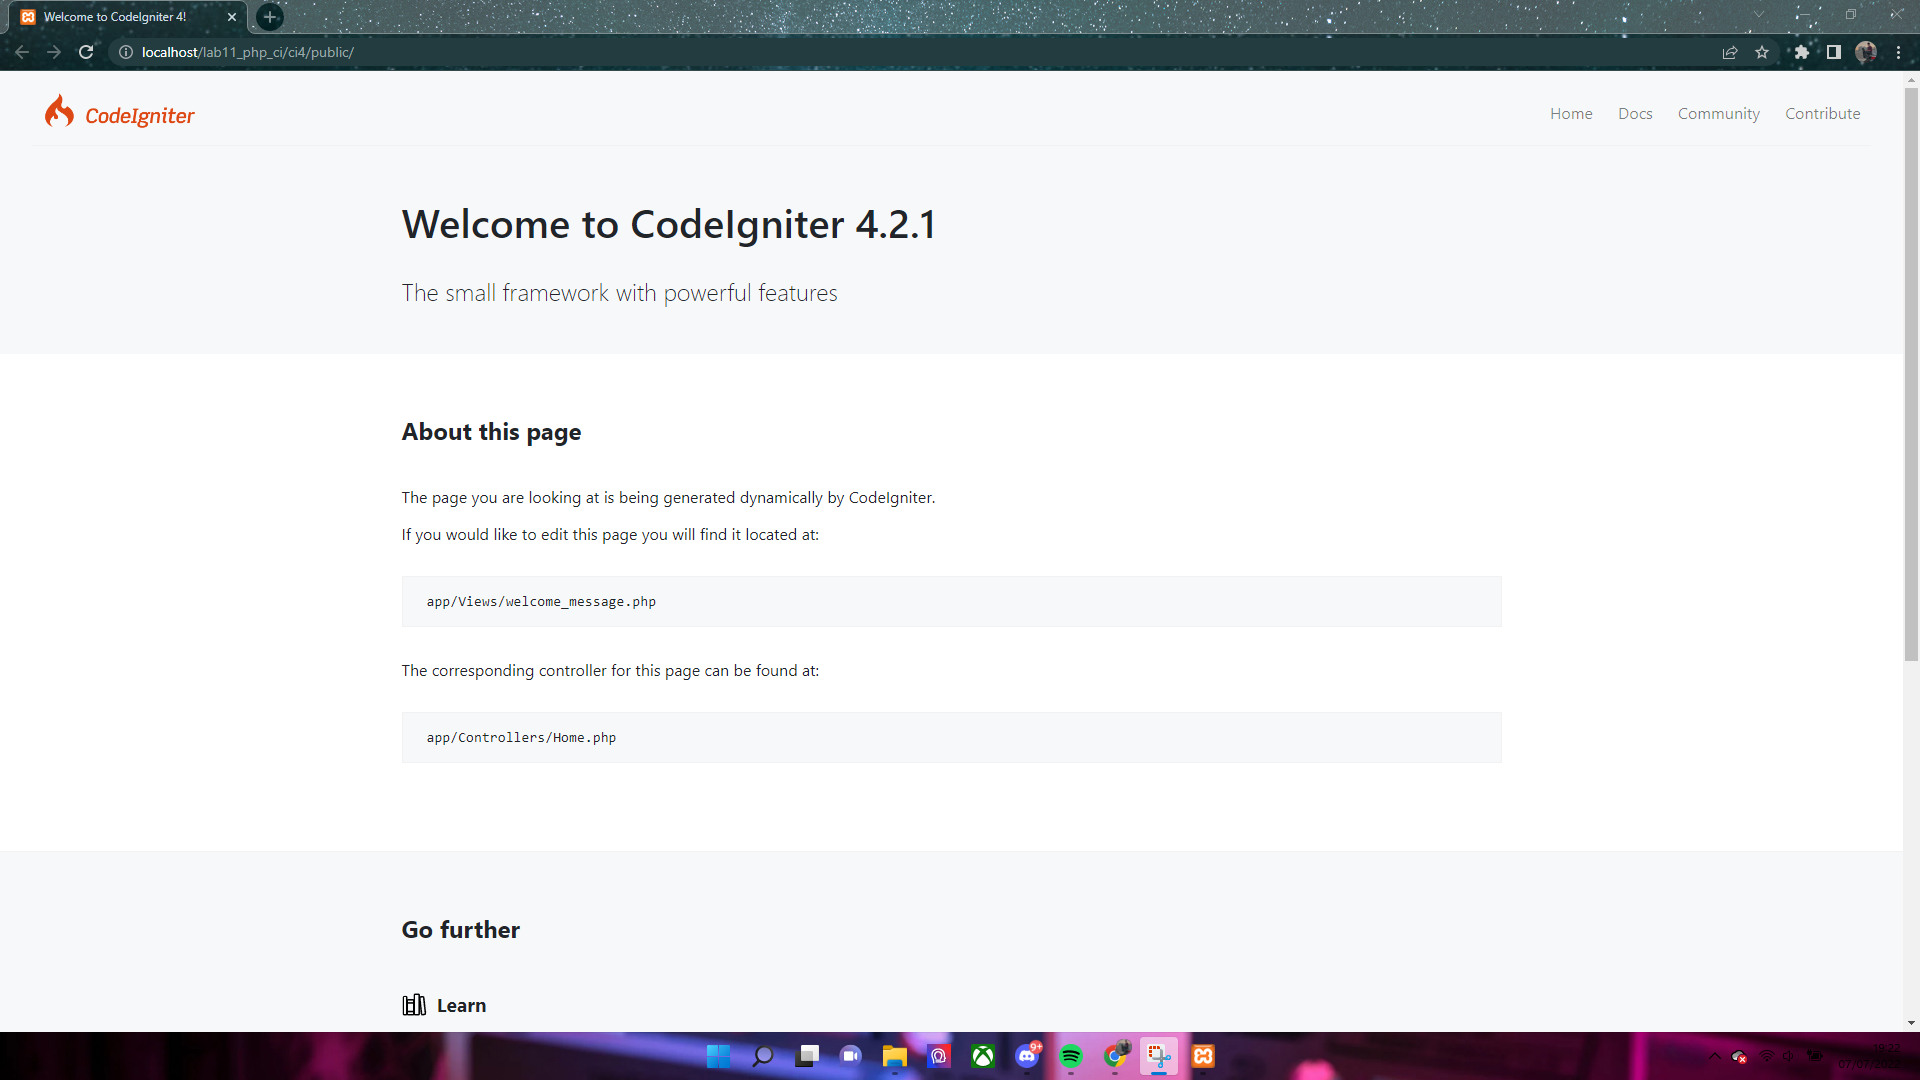The width and height of the screenshot is (1920, 1080).
Task: Expand hidden icons in the system tray
Action: (x=1716, y=1055)
